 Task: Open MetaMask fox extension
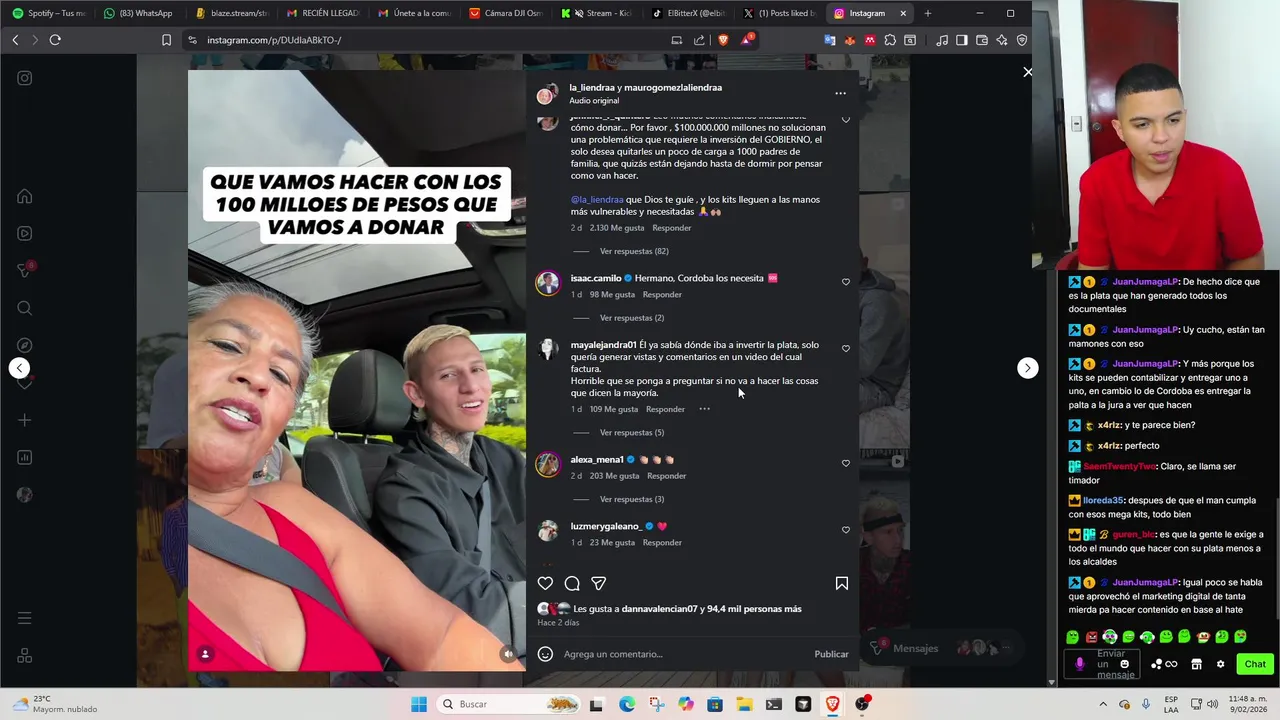click(x=850, y=40)
